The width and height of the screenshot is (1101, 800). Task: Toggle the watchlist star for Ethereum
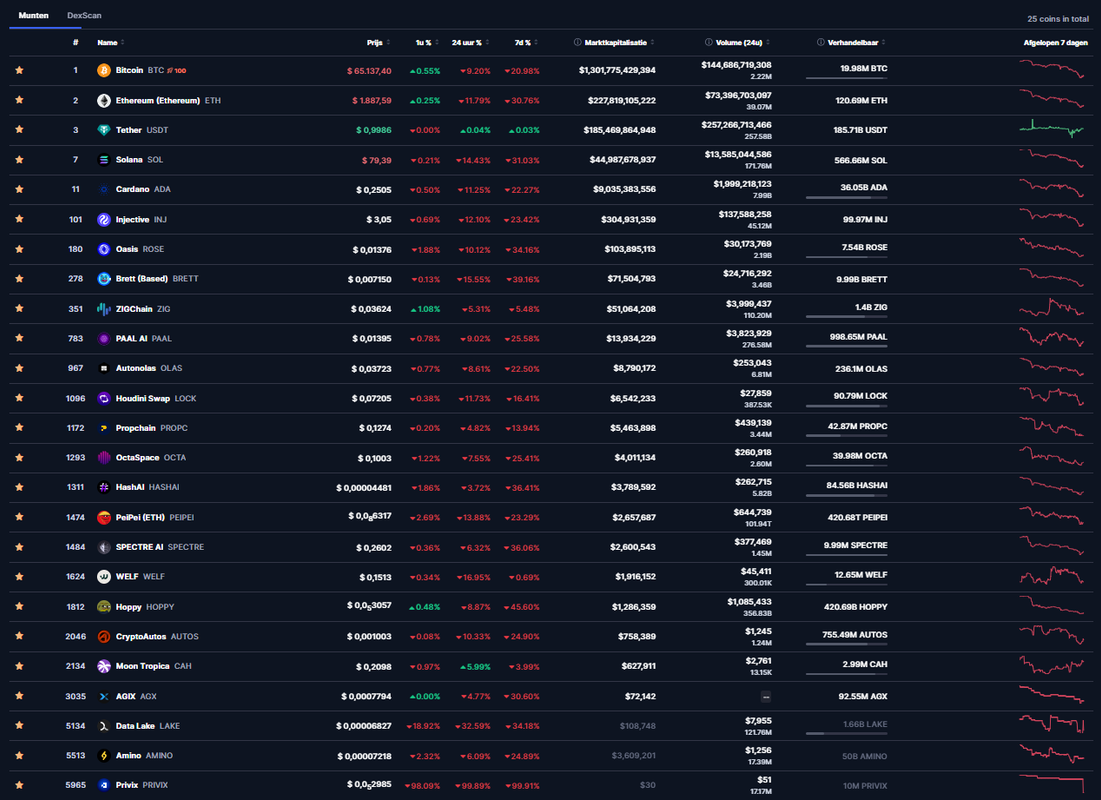coord(20,100)
